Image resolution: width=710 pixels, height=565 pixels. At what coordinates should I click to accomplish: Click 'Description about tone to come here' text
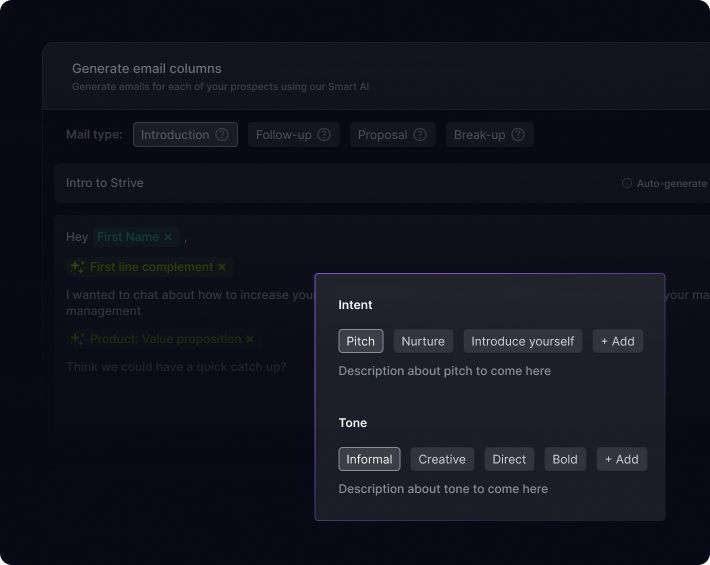pos(443,489)
